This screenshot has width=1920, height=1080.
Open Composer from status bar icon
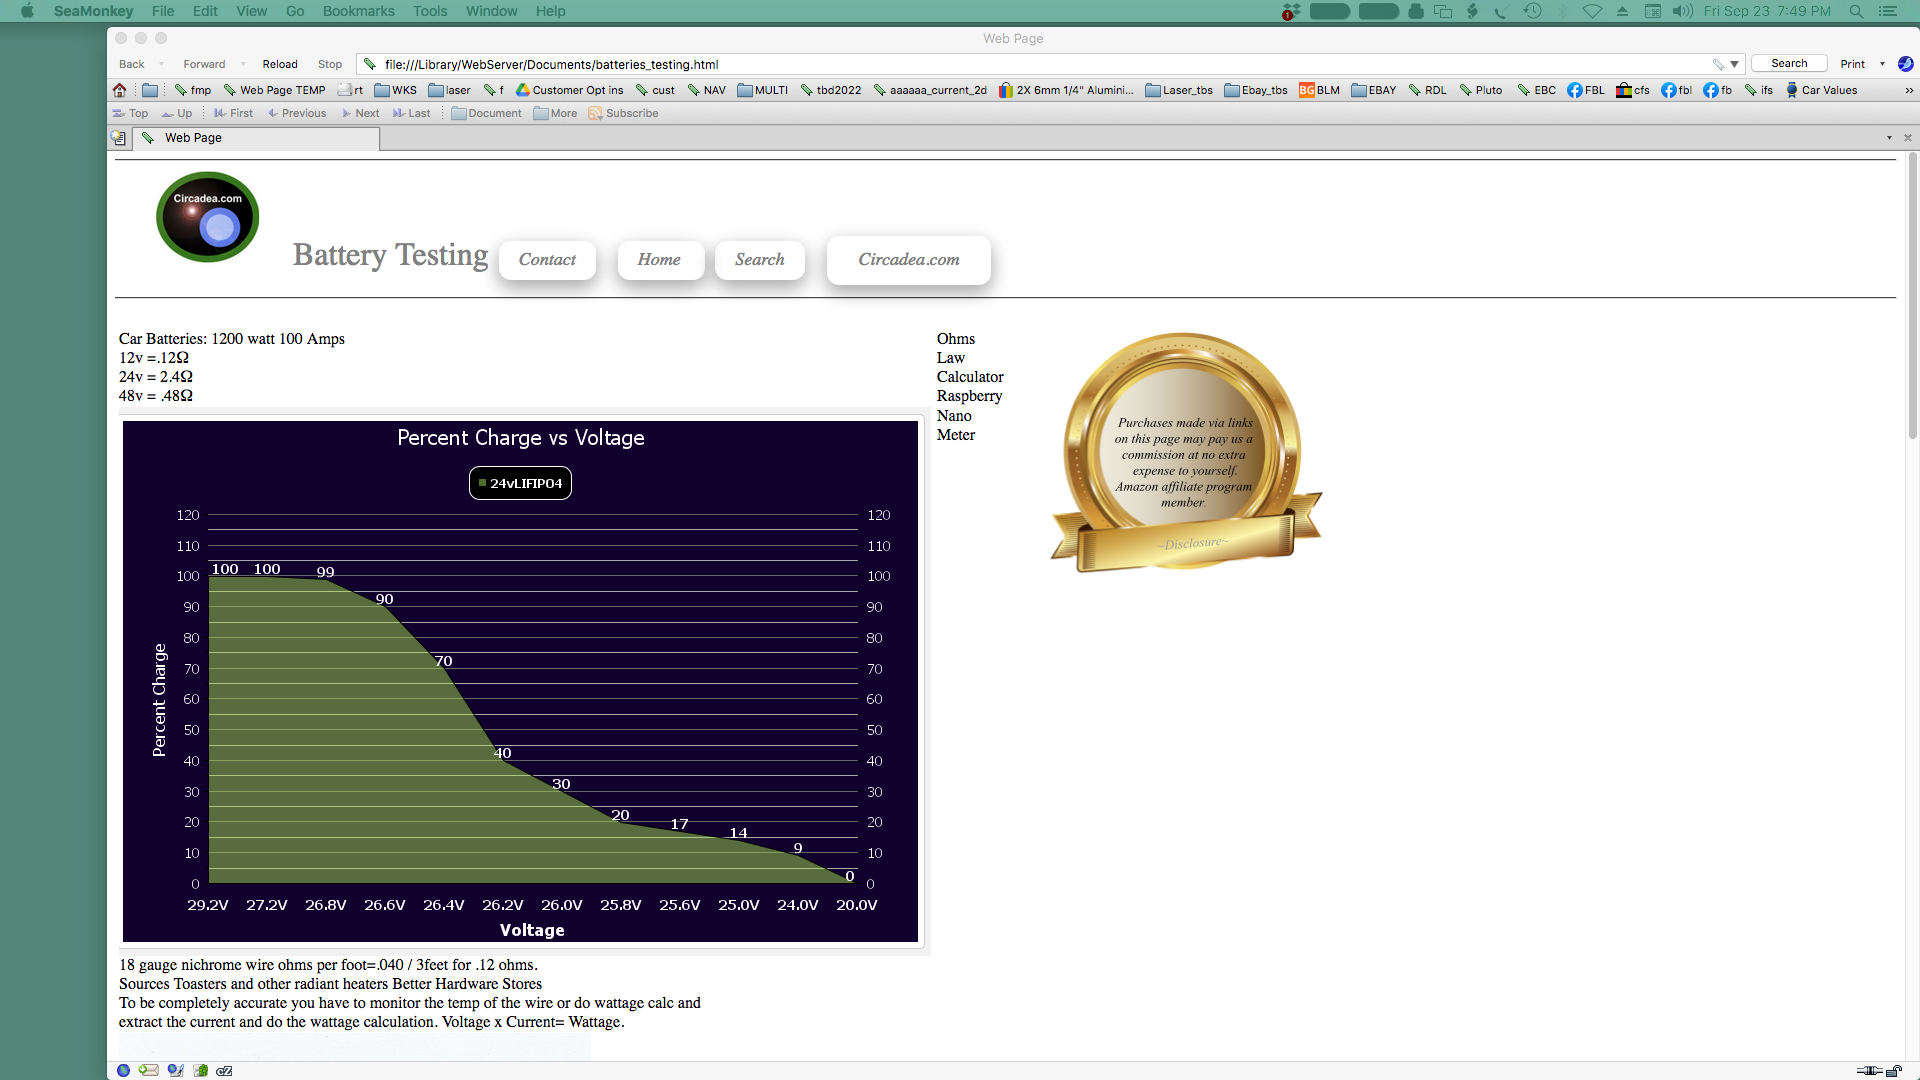pyautogui.click(x=175, y=1070)
